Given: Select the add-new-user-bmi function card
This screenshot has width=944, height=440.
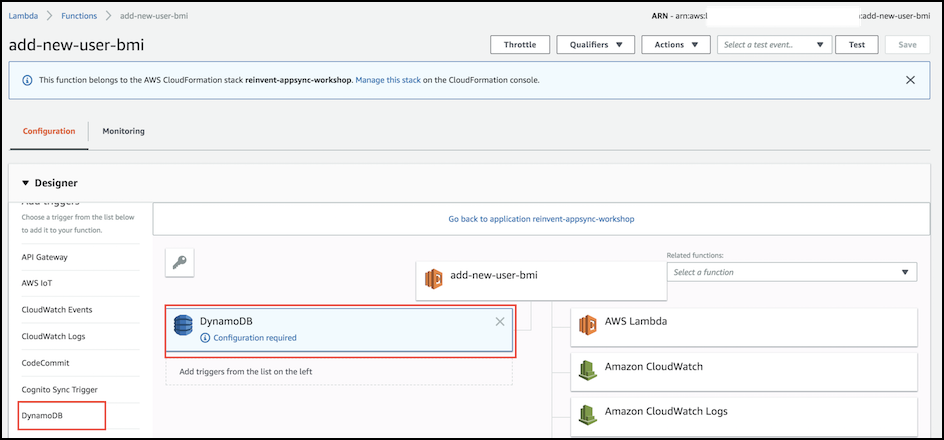Looking at the screenshot, I should (x=541, y=280).
